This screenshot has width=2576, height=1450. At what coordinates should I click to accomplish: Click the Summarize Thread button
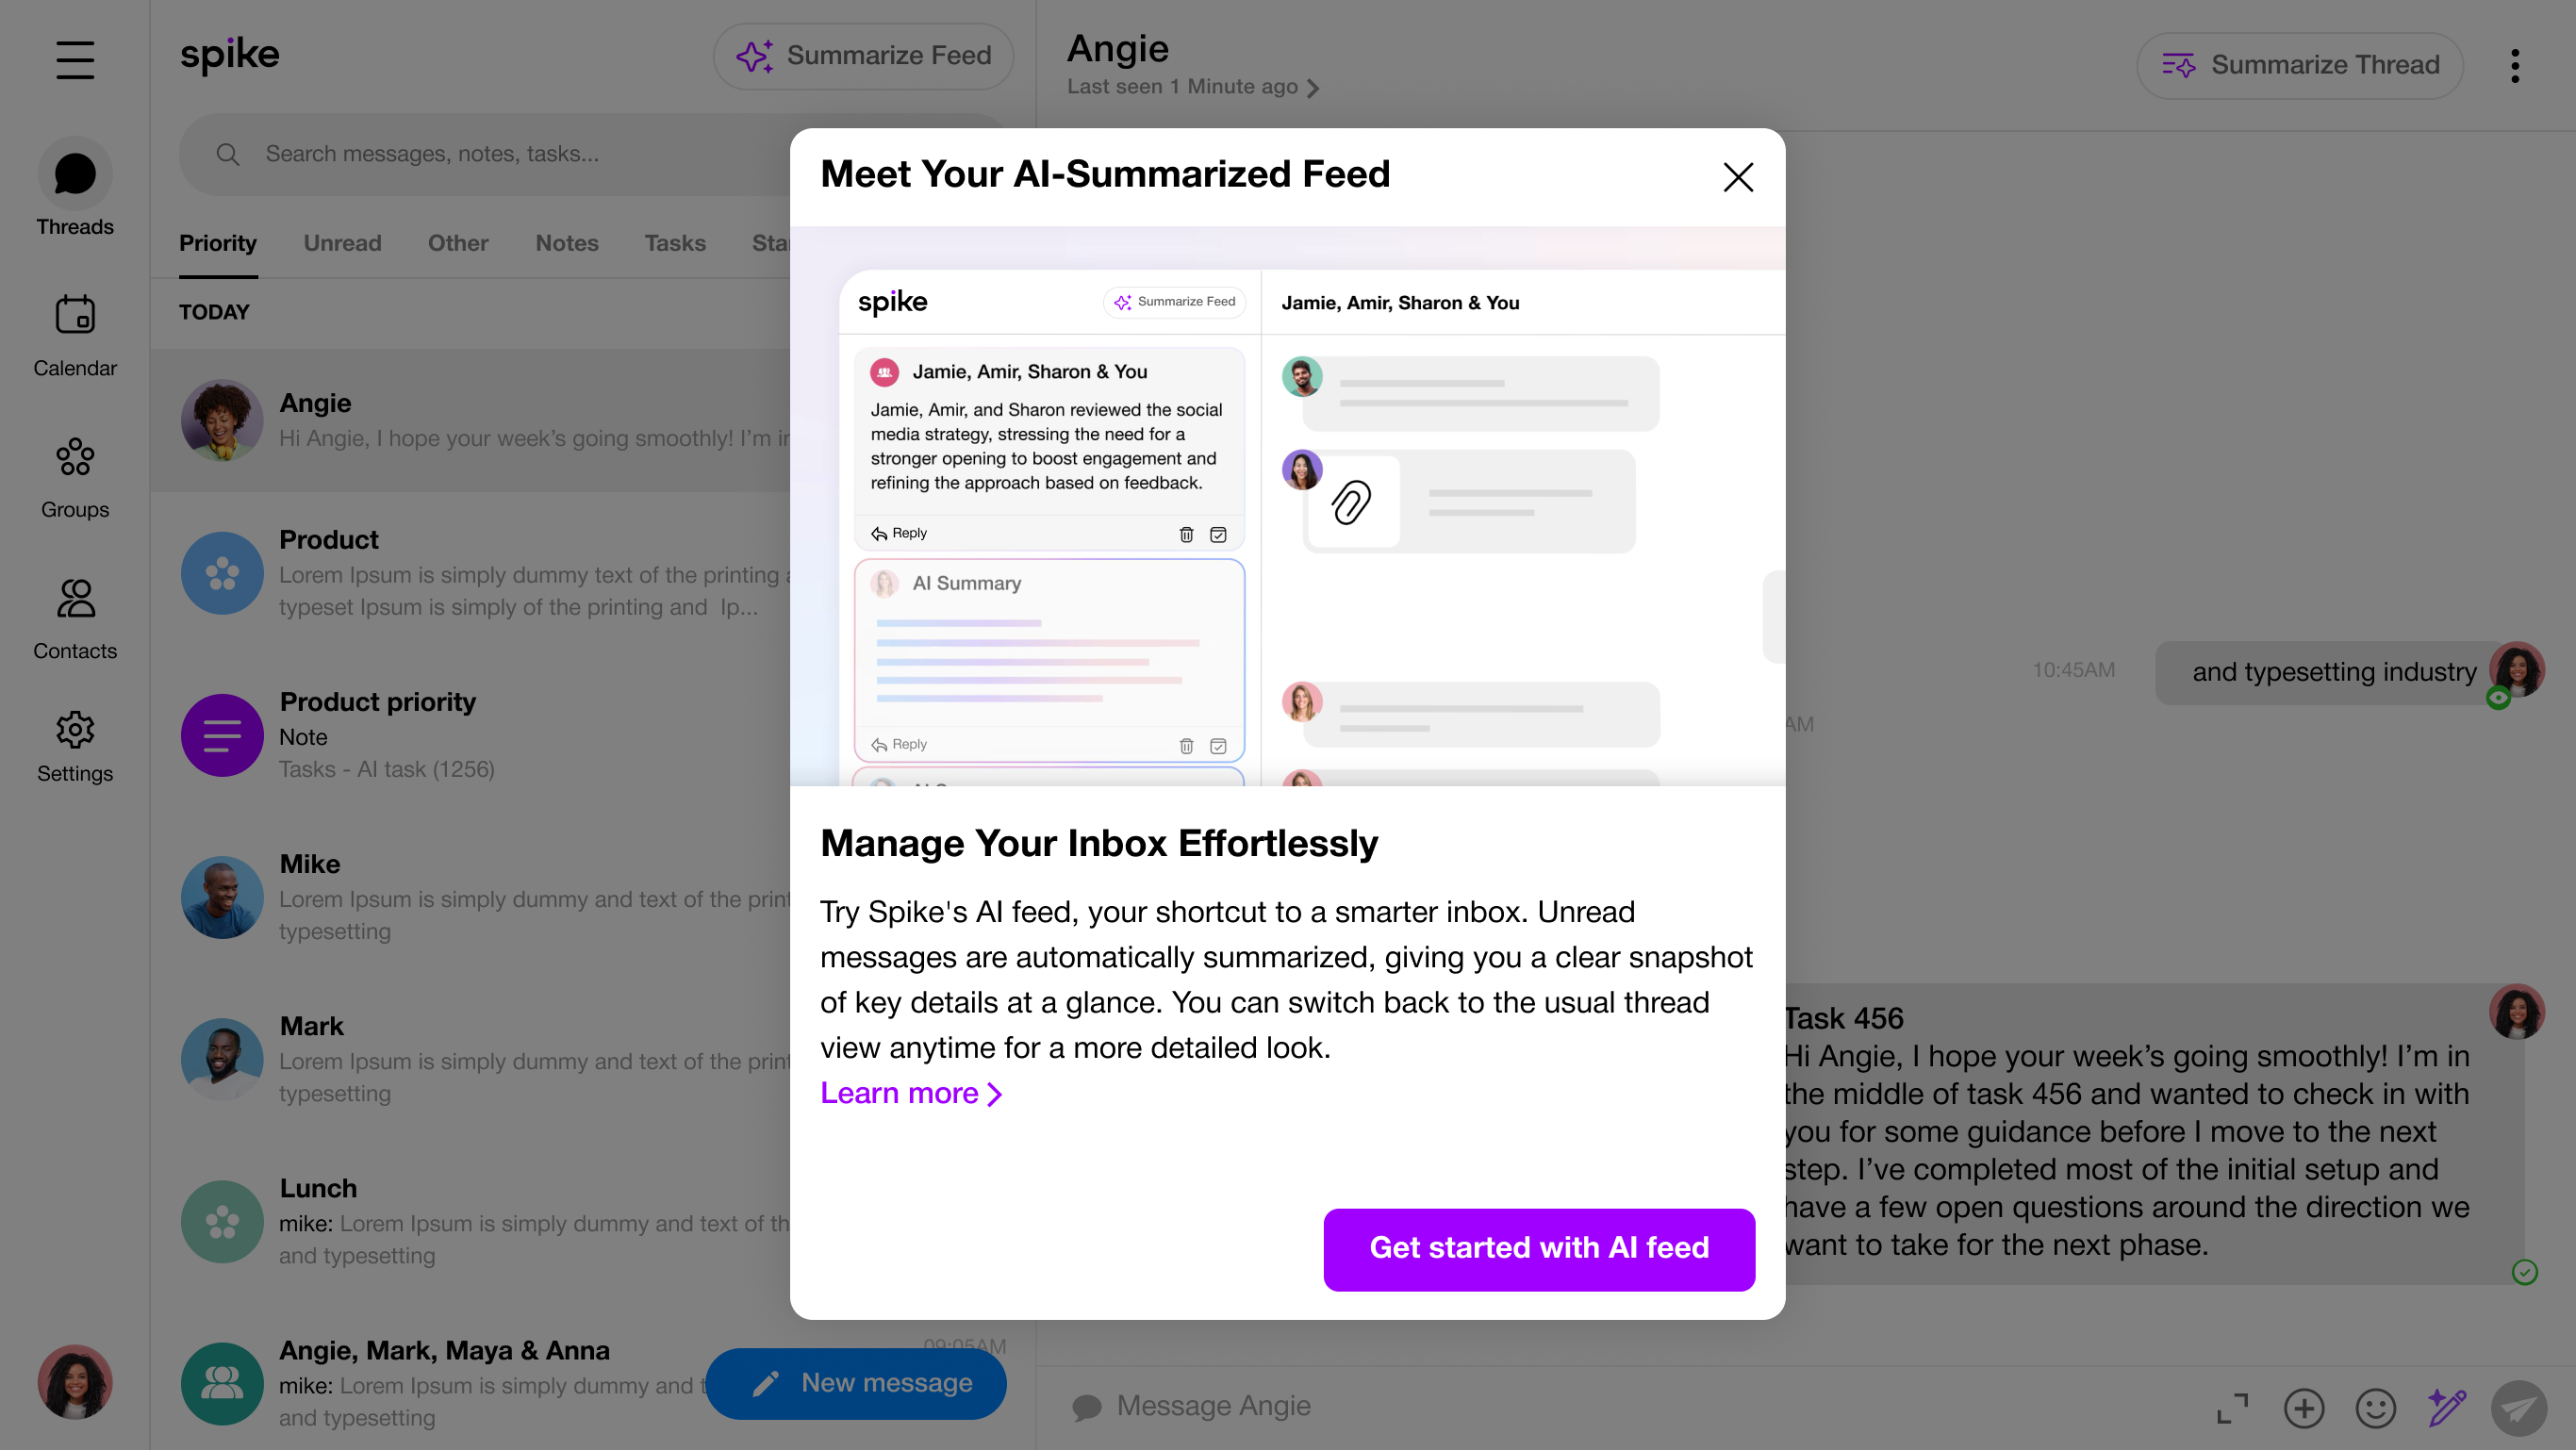(2299, 66)
